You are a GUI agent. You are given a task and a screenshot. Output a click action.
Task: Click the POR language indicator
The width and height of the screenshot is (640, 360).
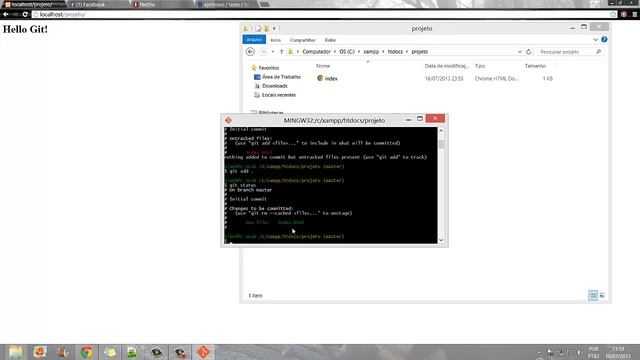click(x=593, y=352)
